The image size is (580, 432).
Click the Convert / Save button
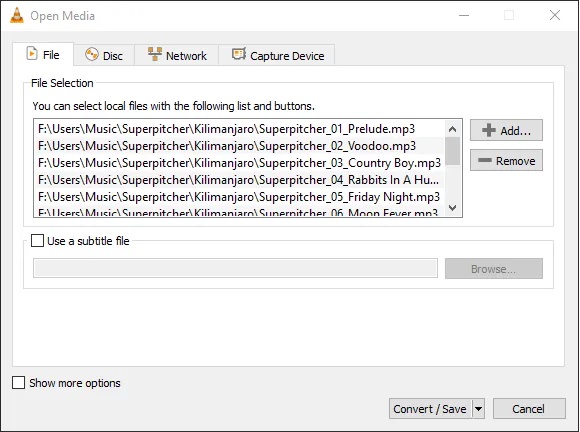(x=430, y=409)
